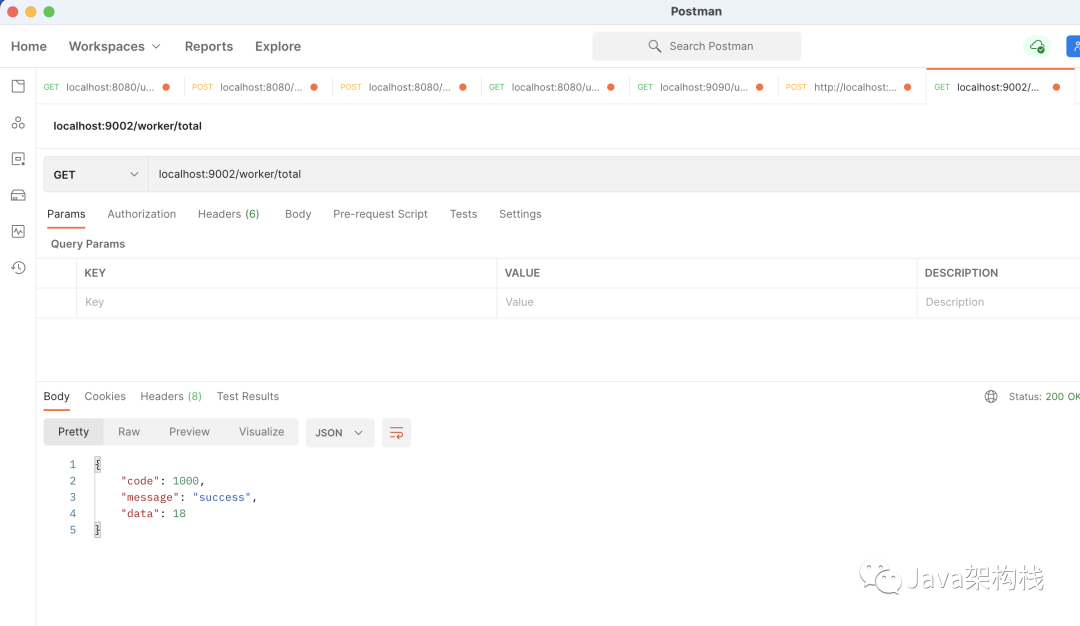Click the network globe icon near Status
This screenshot has width=1080, height=626.
coord(991,397)
